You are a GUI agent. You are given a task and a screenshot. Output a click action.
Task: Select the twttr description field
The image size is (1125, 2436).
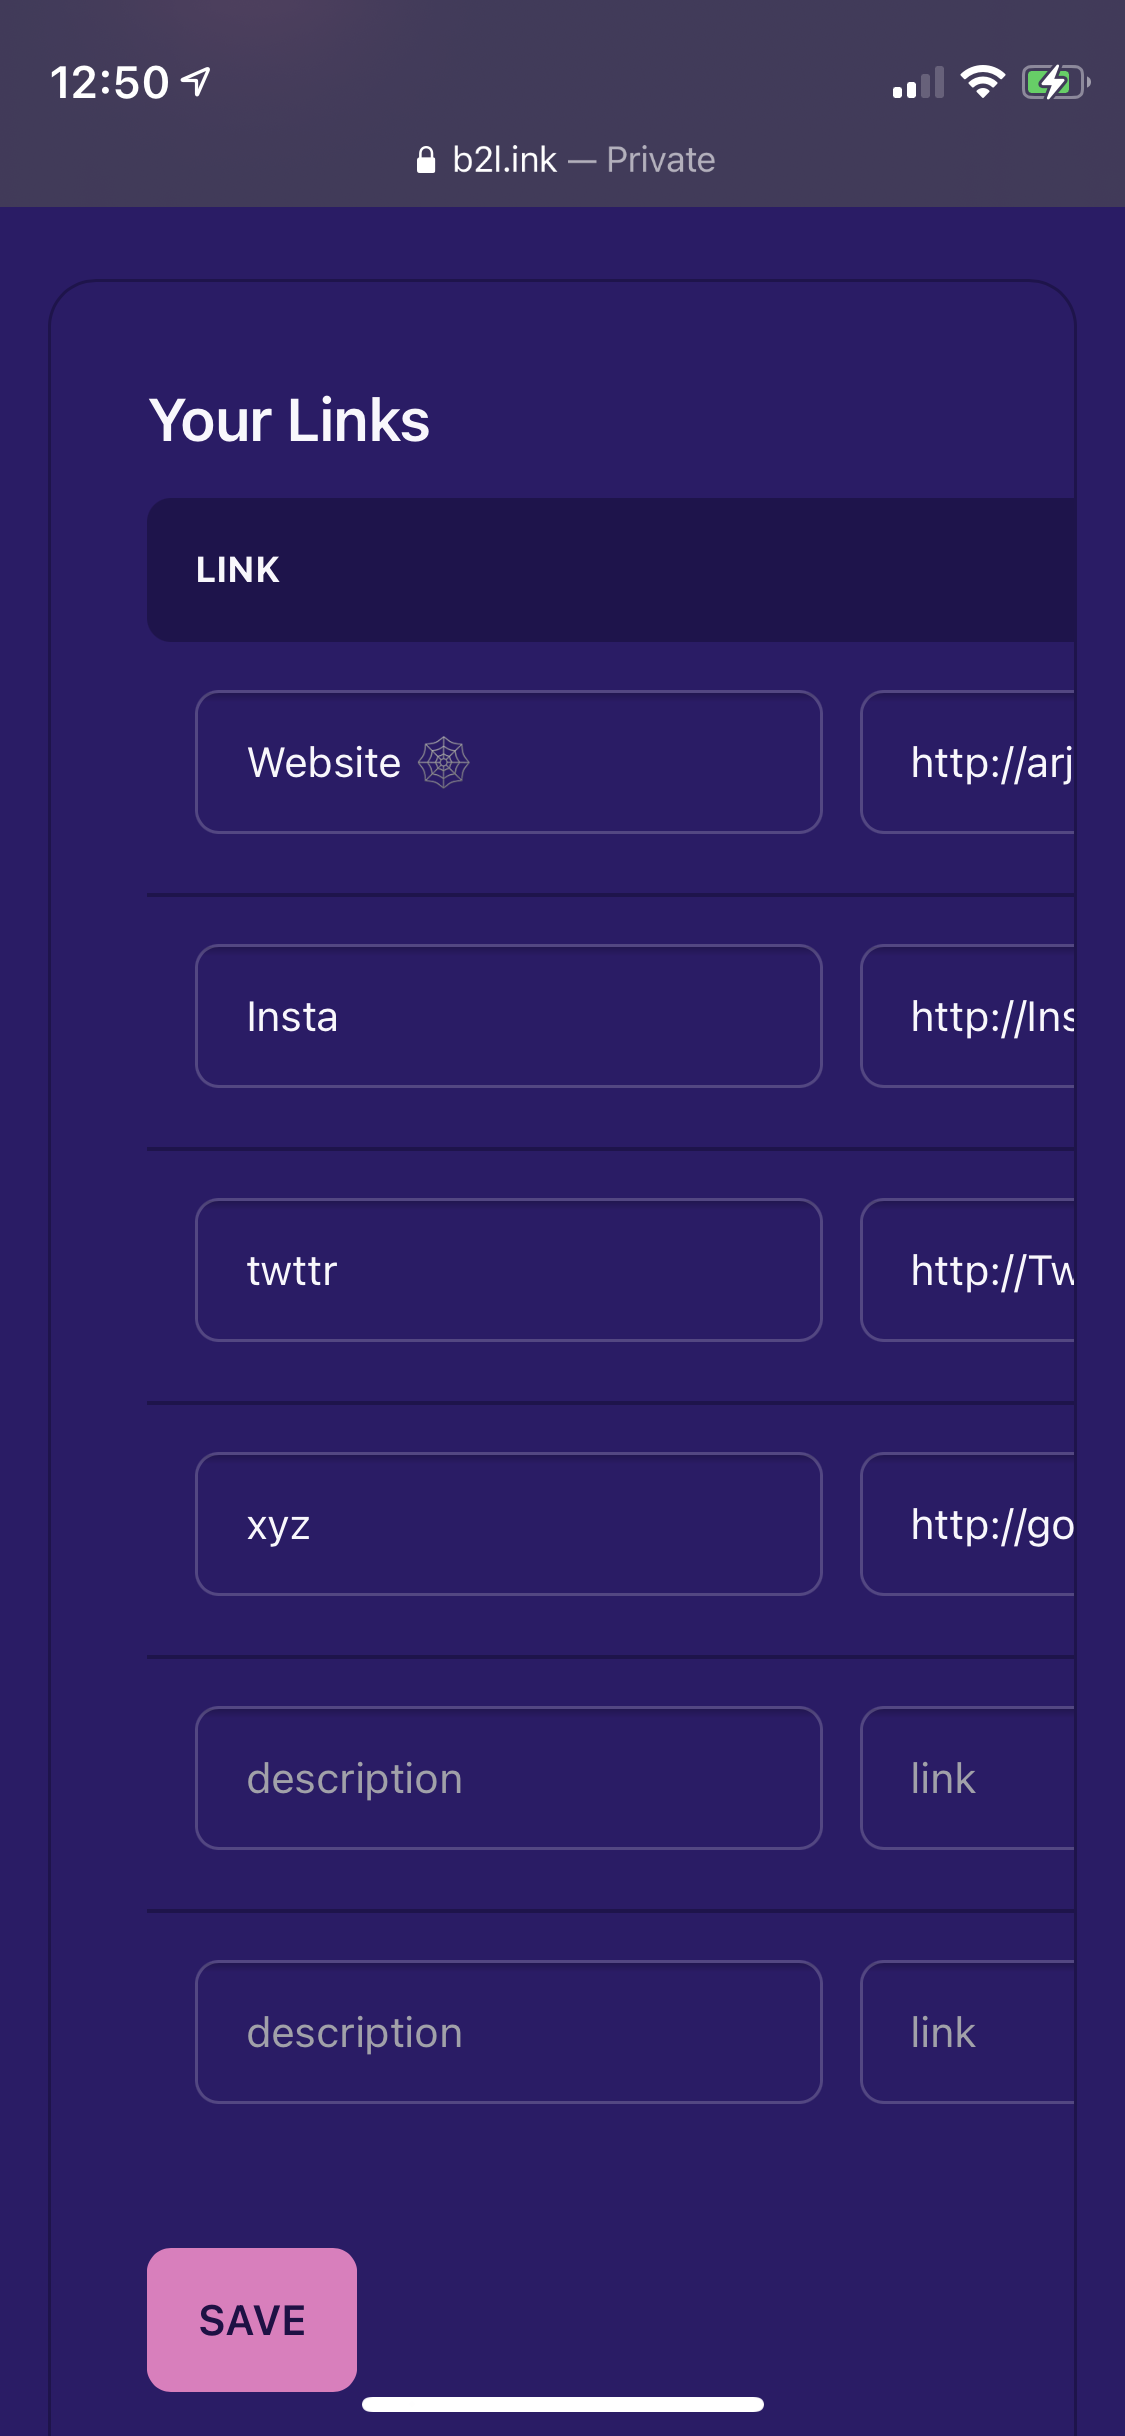coord(508,1270)
